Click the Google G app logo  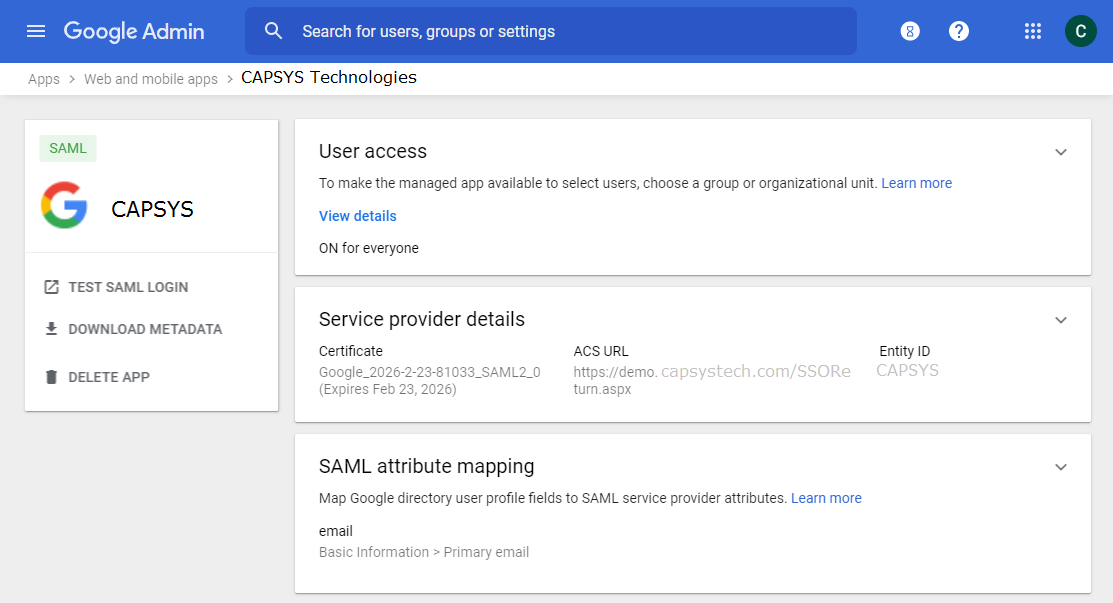(x=64, y=205)
